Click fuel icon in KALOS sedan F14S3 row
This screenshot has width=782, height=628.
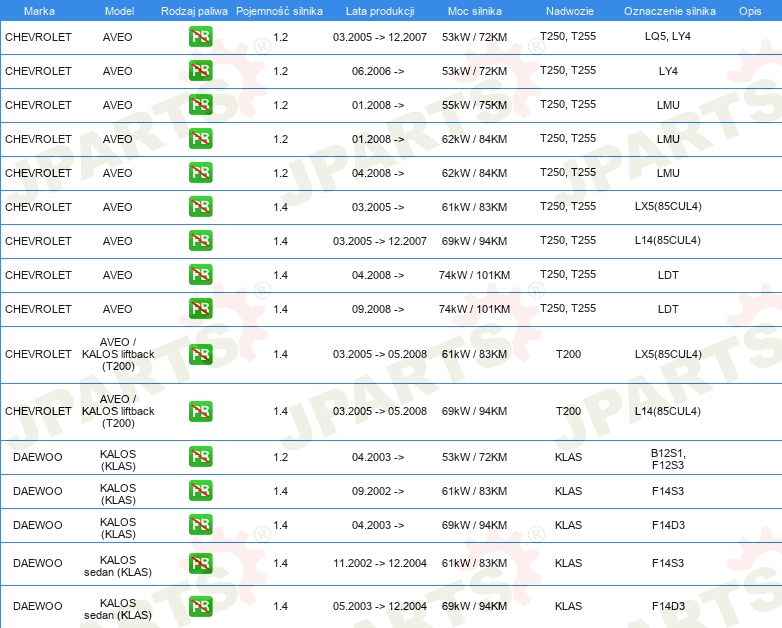click(x=200, y=563)
